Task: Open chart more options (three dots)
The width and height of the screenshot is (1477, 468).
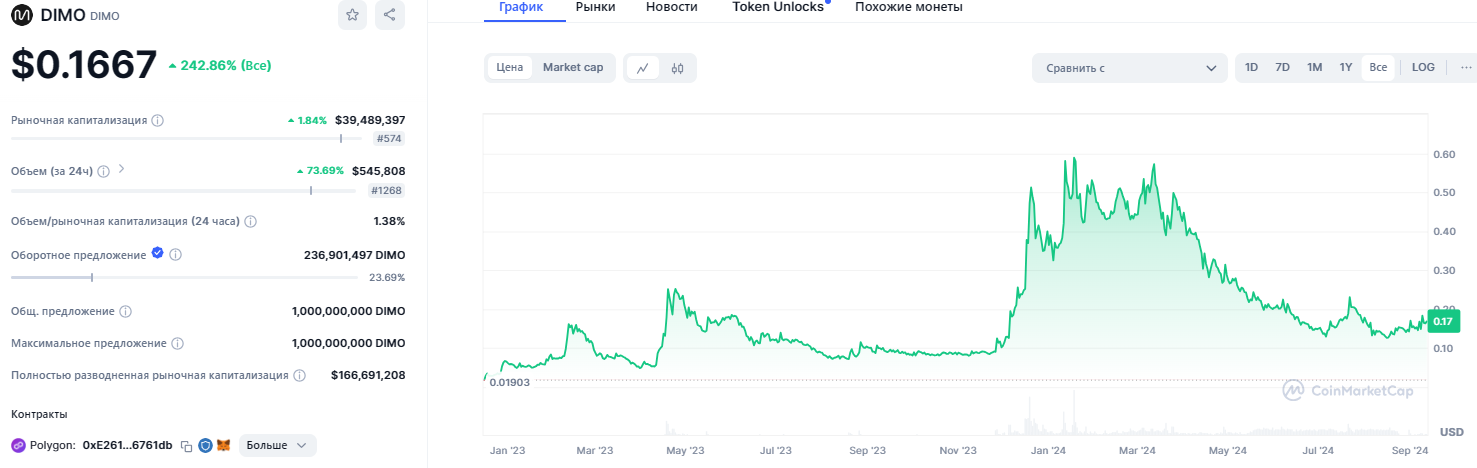Action: point(1467,68)
